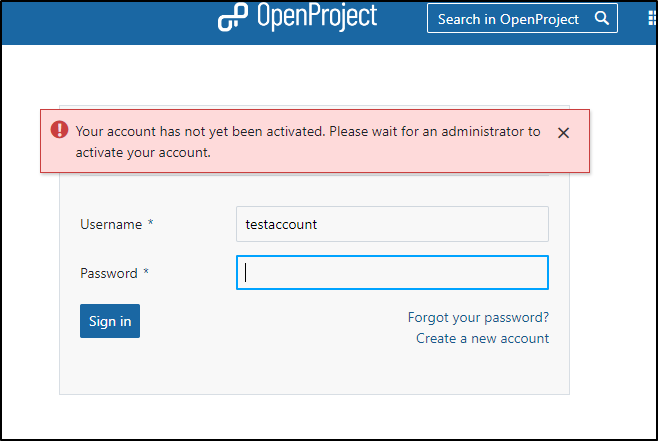658x441 pixels.
Task: Open the Create a new account link
Action: tap(482, 338)
